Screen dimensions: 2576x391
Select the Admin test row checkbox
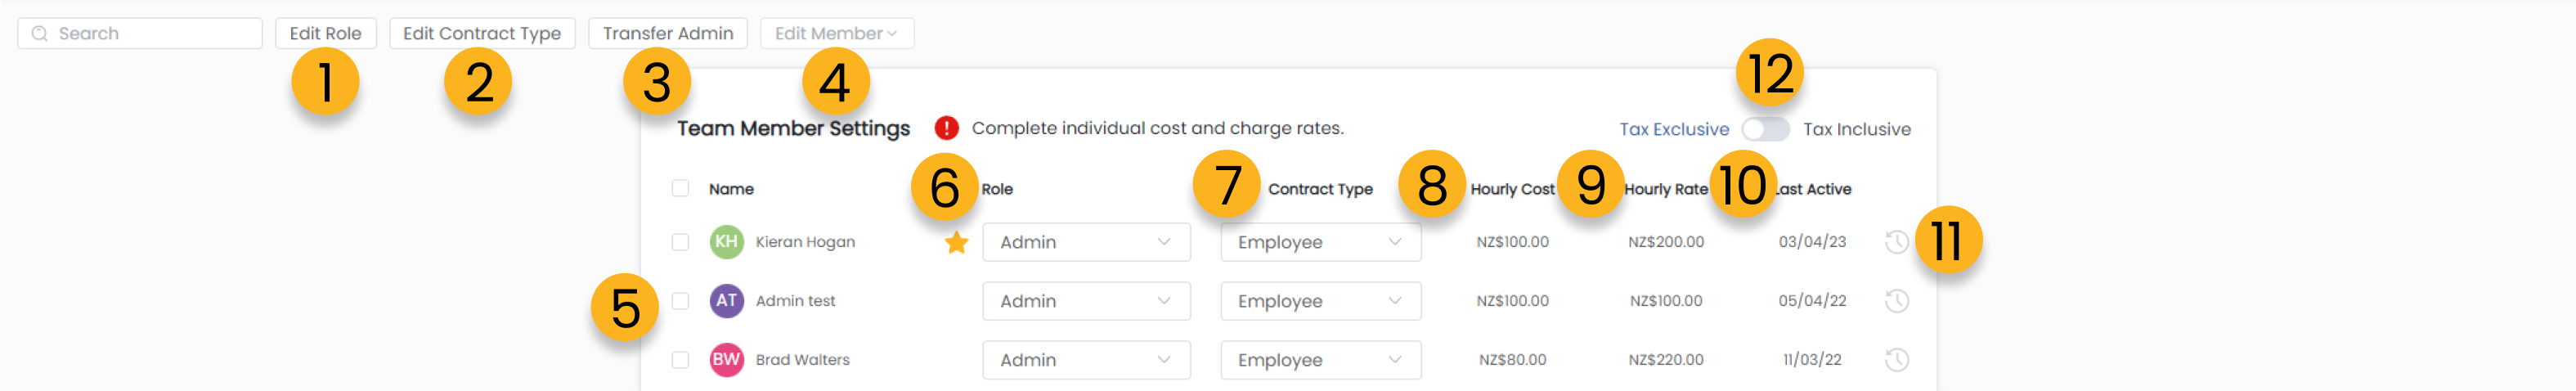coord(680,301)
